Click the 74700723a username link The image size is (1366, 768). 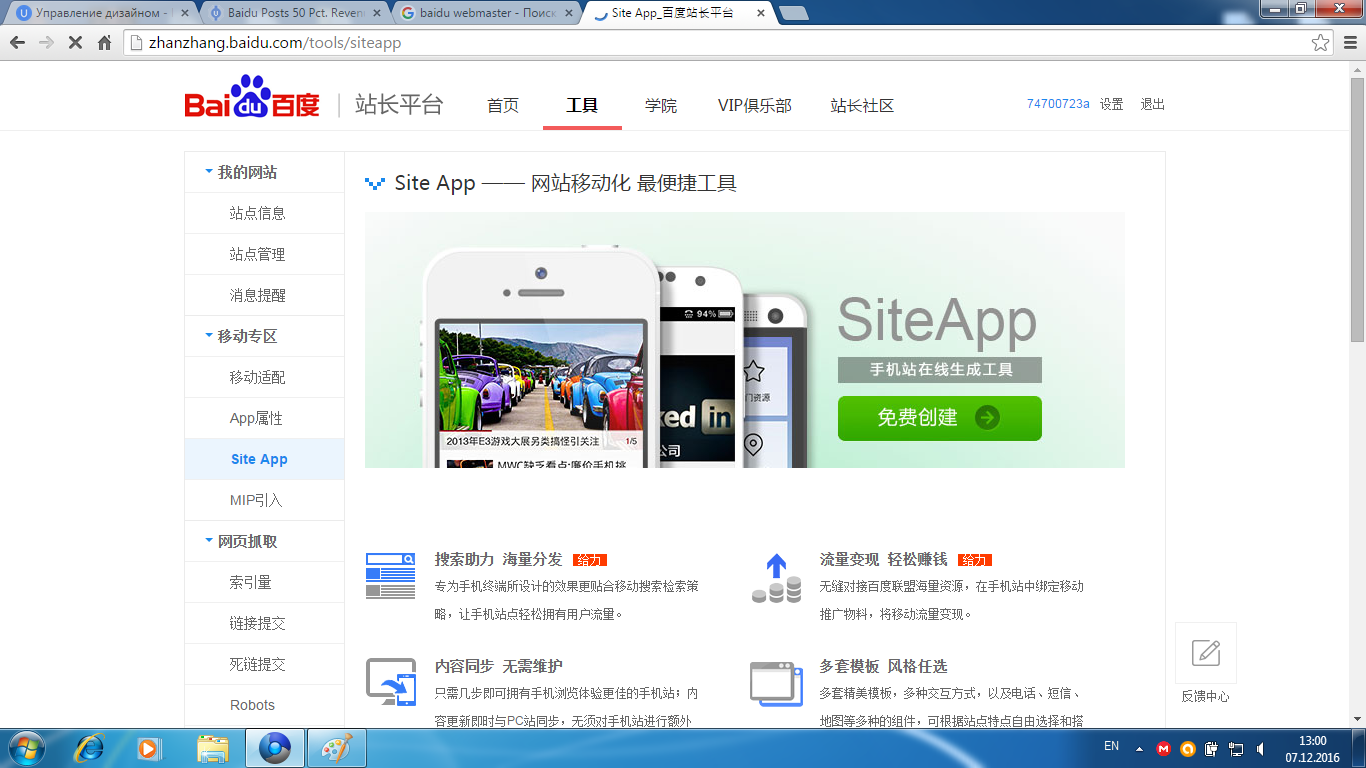click(x=1058, y=104)
